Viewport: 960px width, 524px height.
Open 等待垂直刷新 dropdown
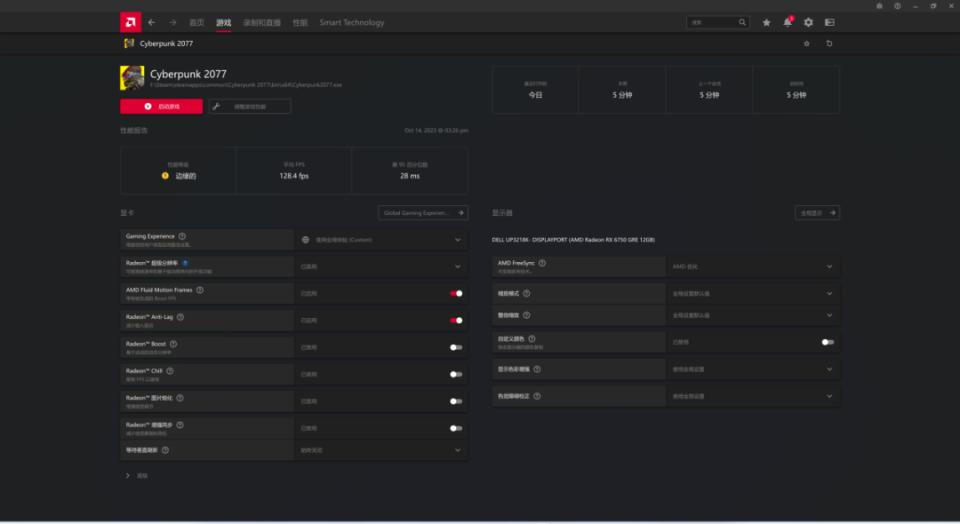click(381, 451)
